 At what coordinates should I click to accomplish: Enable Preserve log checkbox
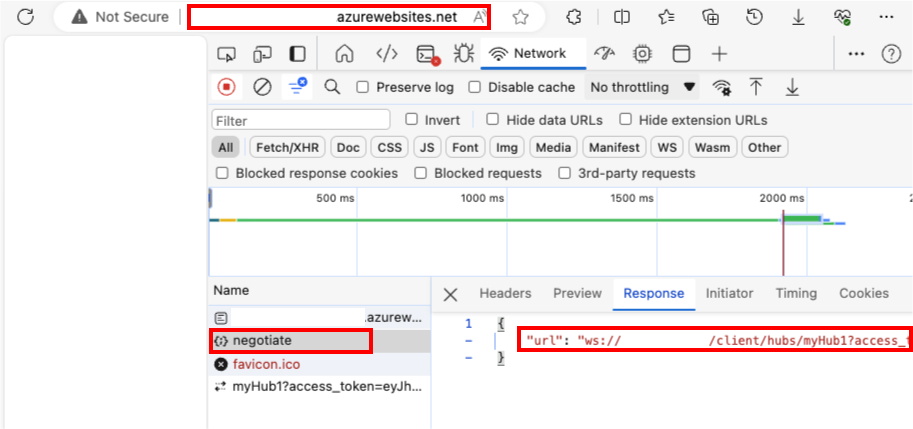[363, 87]
